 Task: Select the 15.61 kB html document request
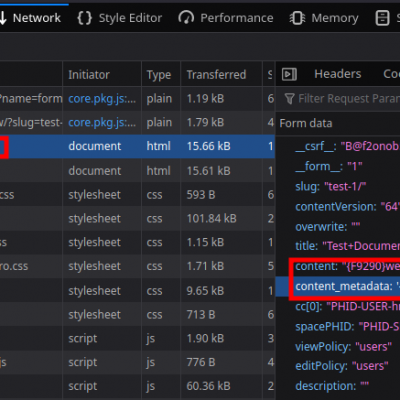click(137, 171)
